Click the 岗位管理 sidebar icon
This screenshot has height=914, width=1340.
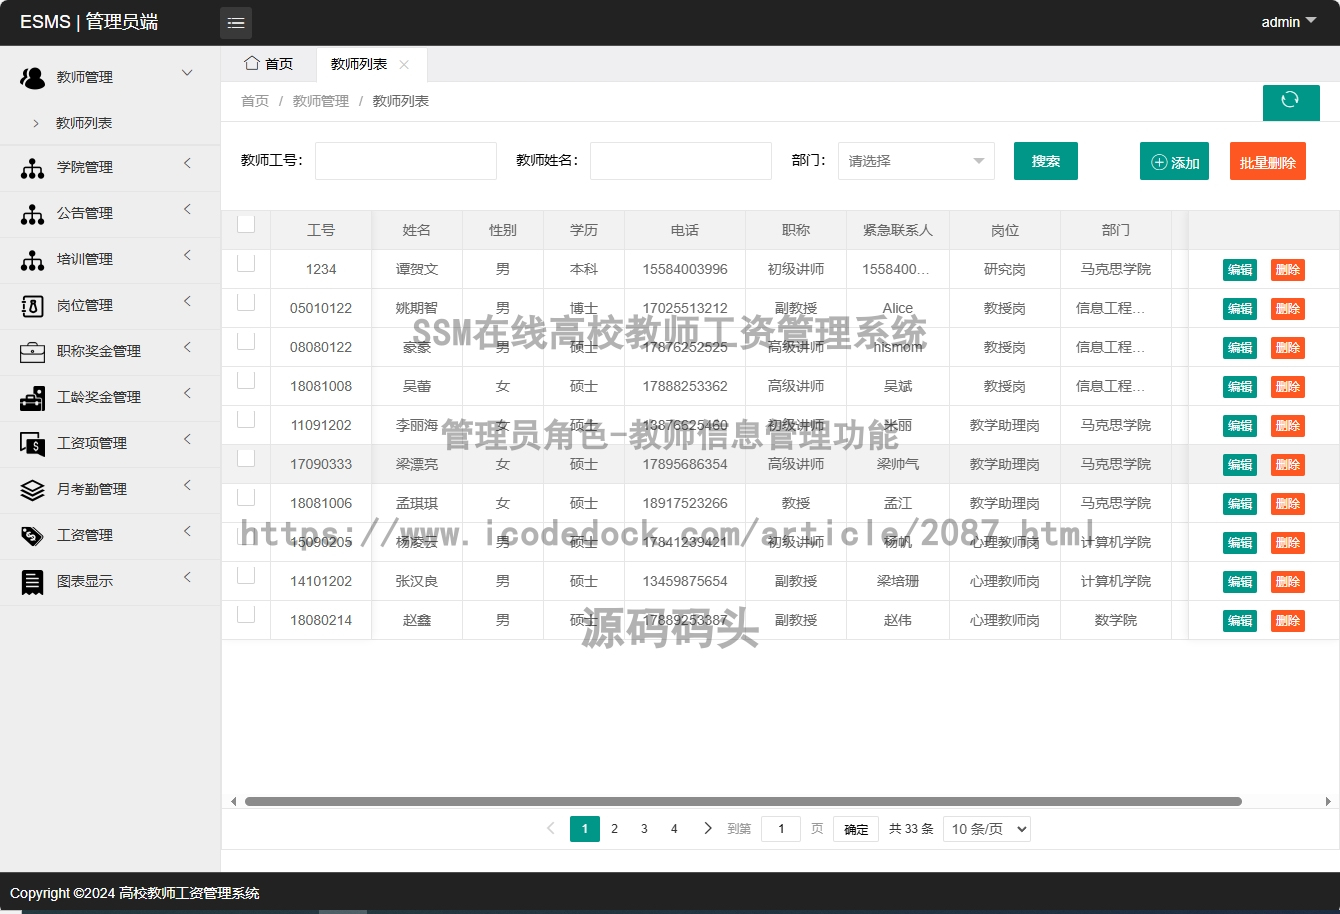point(32,306)
